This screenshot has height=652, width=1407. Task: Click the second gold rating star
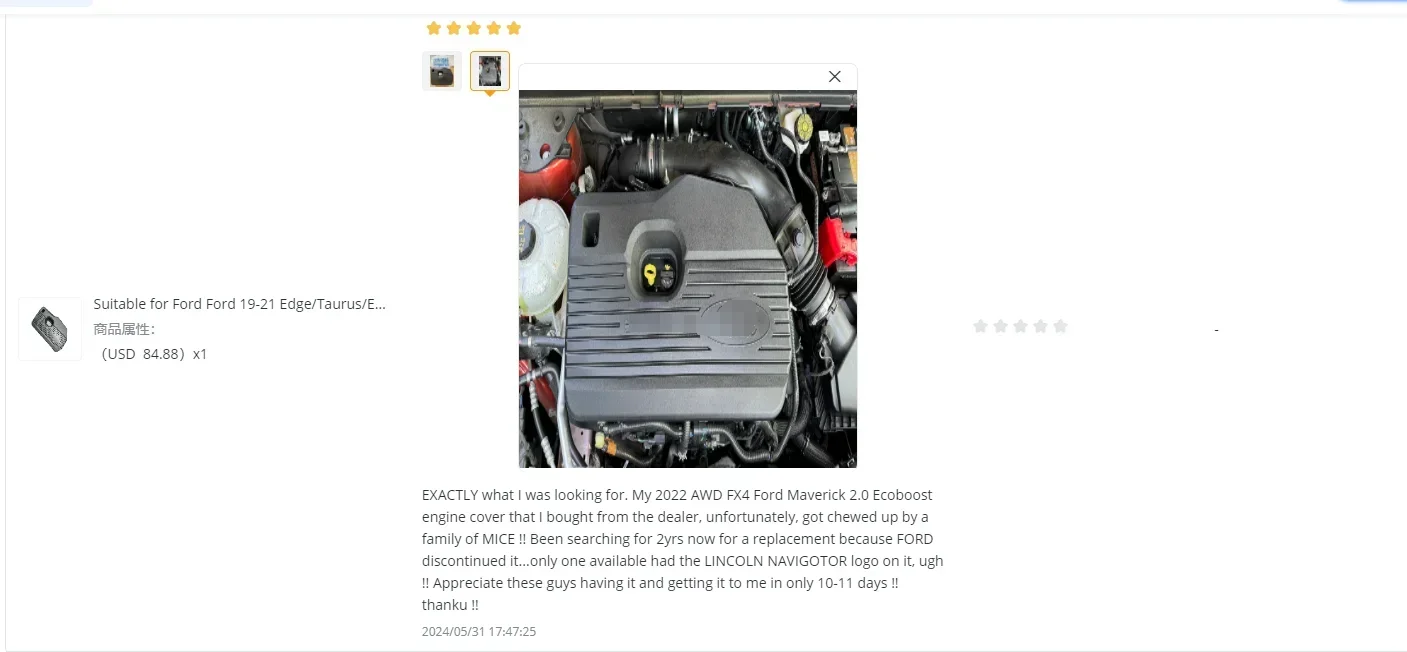point(453,28)
